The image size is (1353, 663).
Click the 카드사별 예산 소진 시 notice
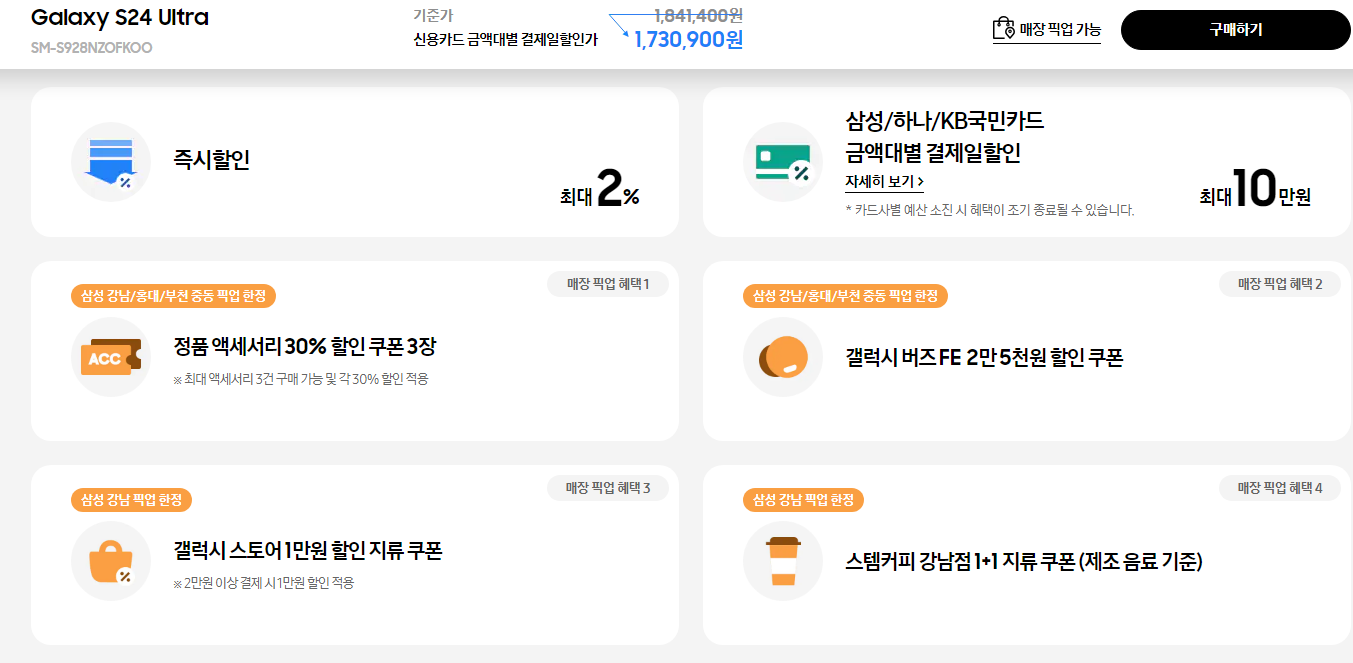pos(990,210)
